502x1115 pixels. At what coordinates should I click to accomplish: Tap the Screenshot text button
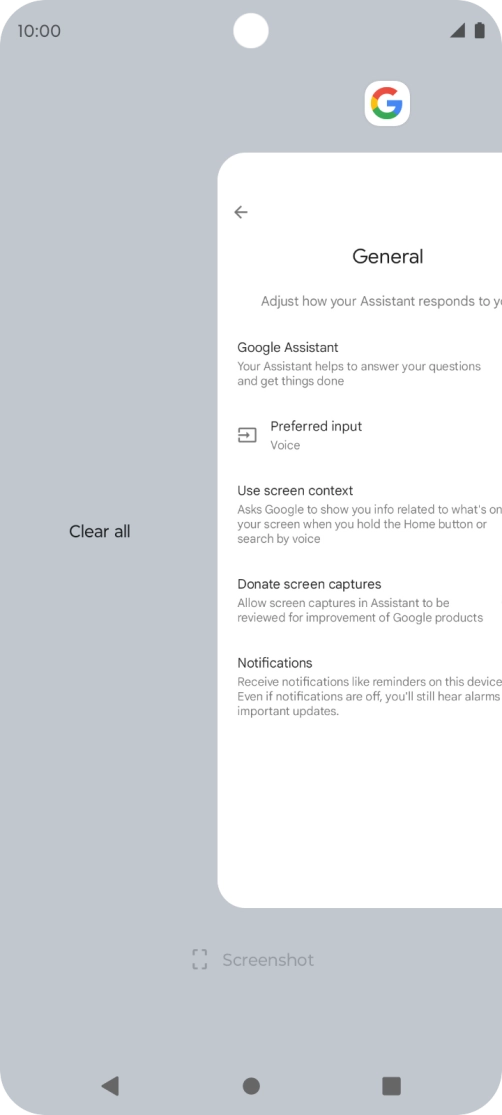click(x=268, y=960)
